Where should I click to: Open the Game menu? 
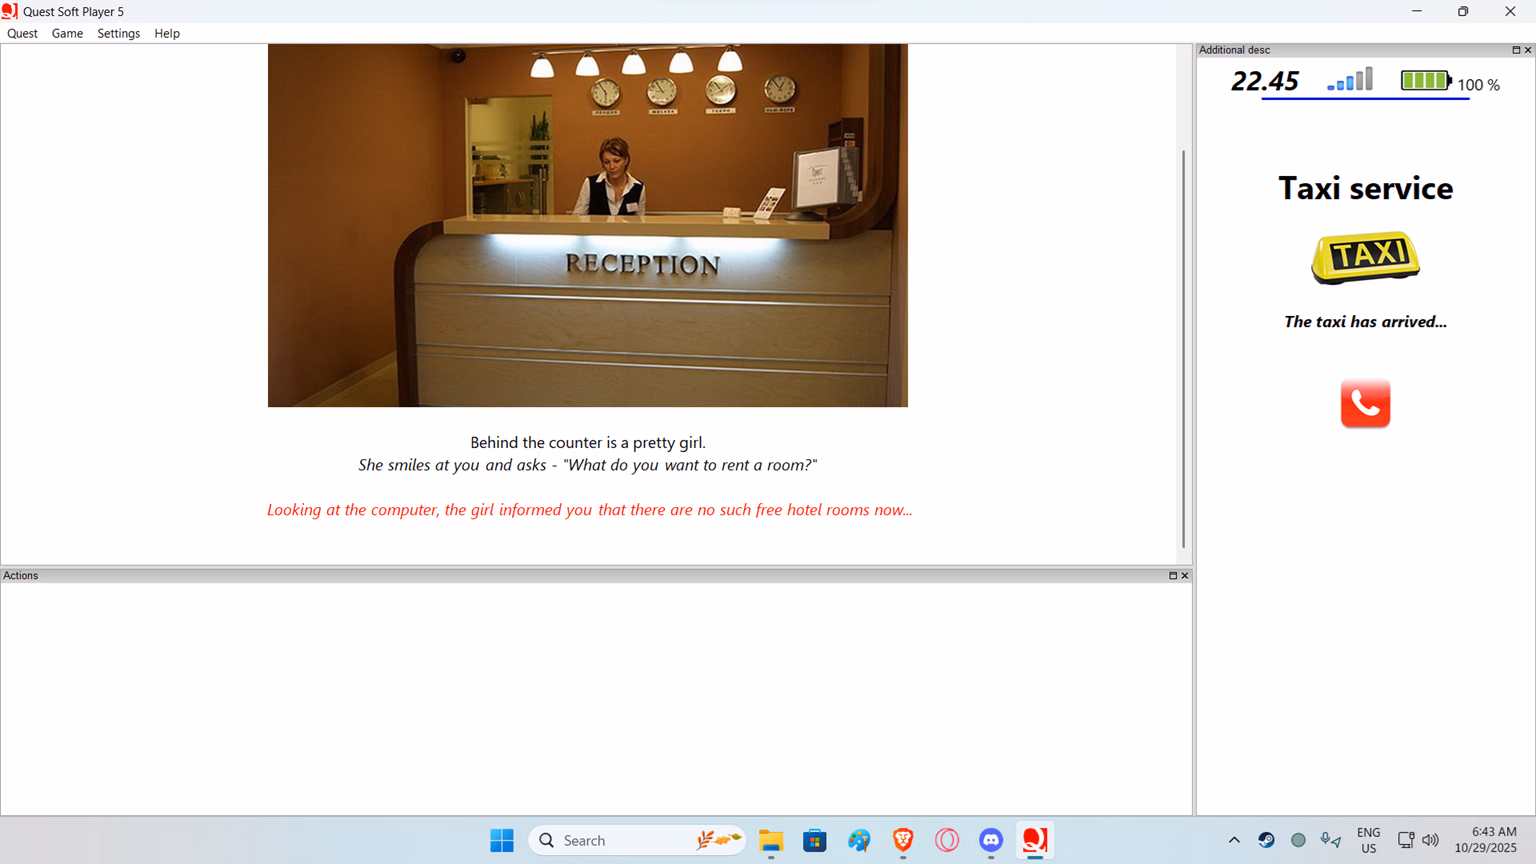click(x=67, y=33)
